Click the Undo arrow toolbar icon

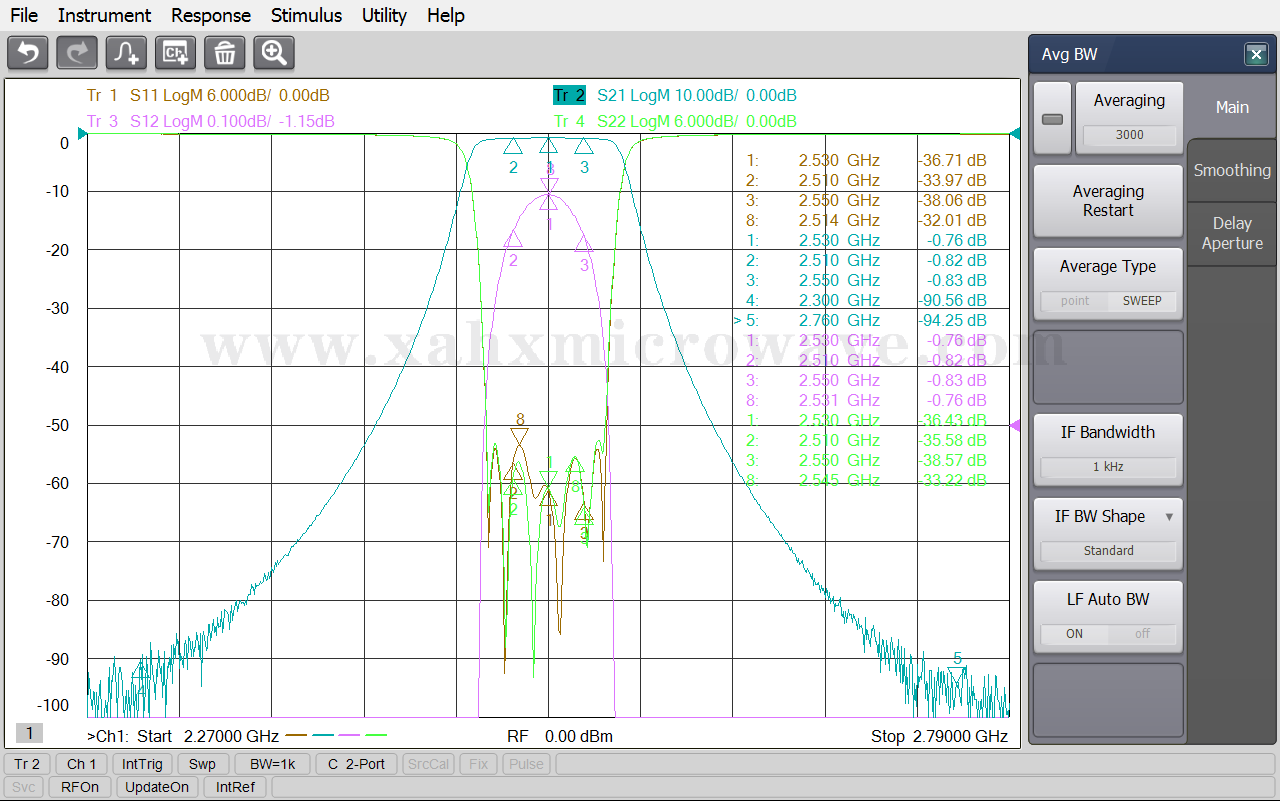click(28, 53)
